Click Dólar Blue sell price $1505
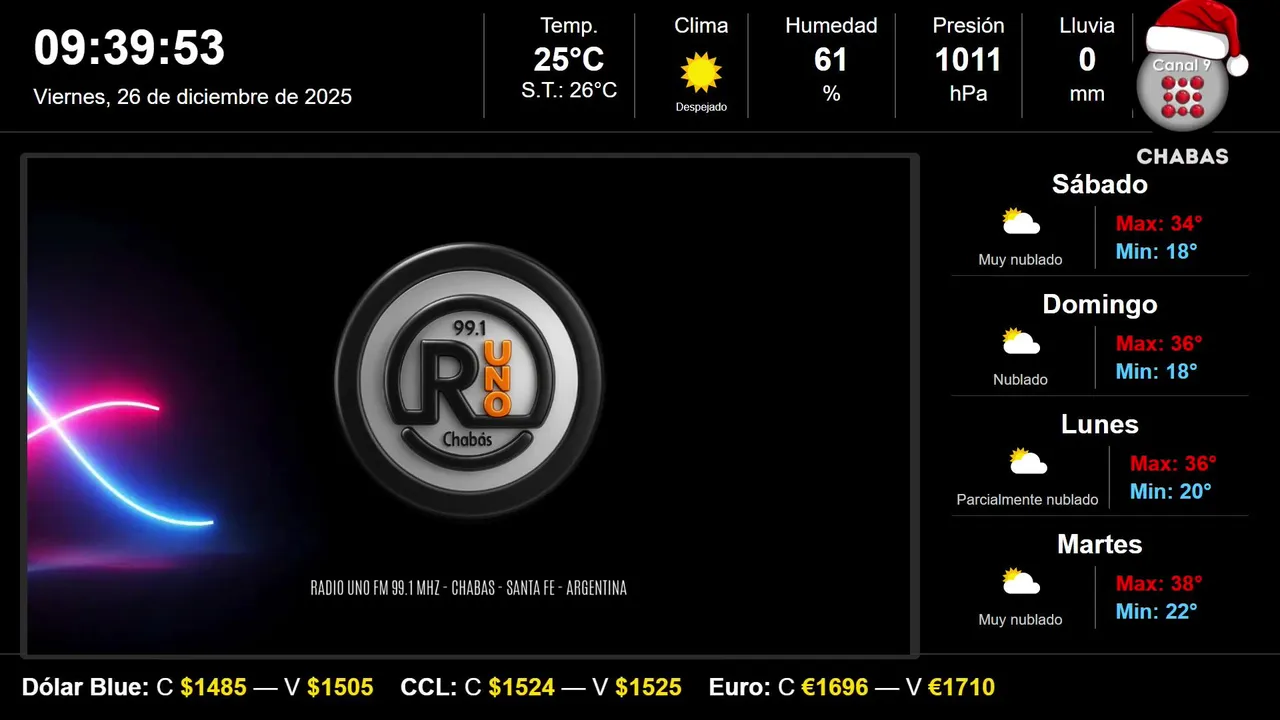The height and width of the screenshot is (720, 1280). 340,687
